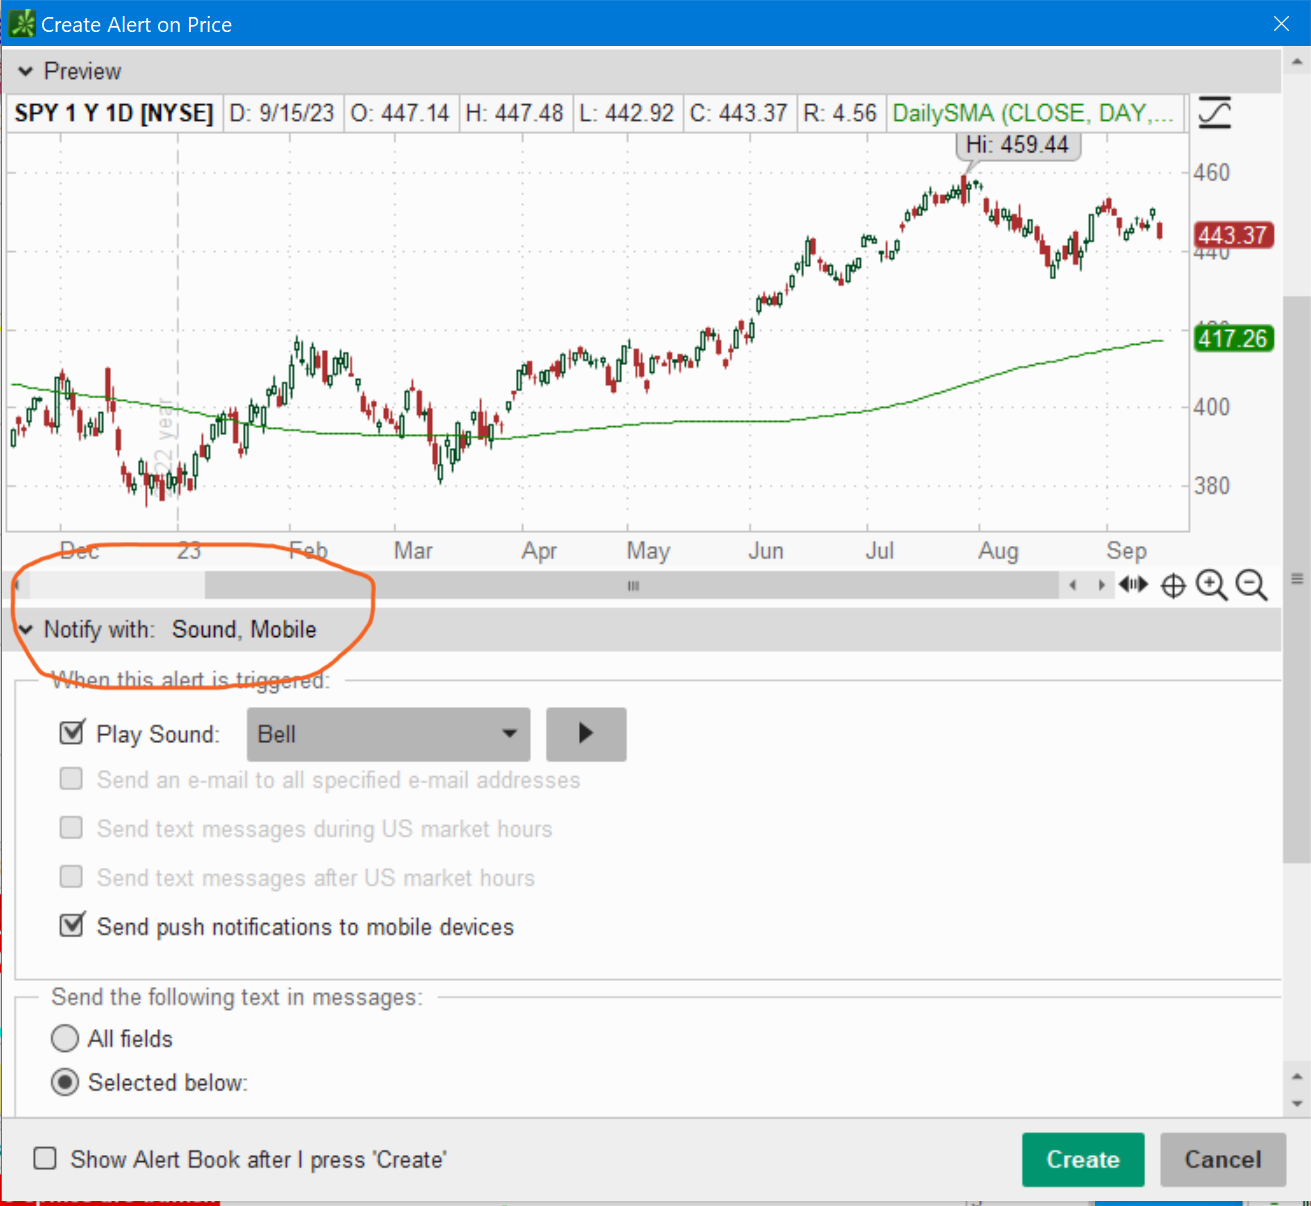Click the dialog scrollbar up arrow
Viewport: 1311px width, 1206px height.
(1297, 62)
